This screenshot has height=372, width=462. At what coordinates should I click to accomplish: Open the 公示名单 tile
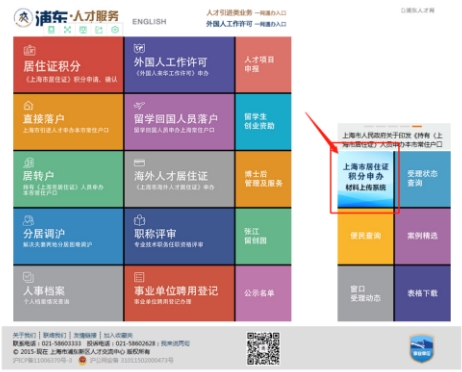pyautogui.click(x=263, y=293)
